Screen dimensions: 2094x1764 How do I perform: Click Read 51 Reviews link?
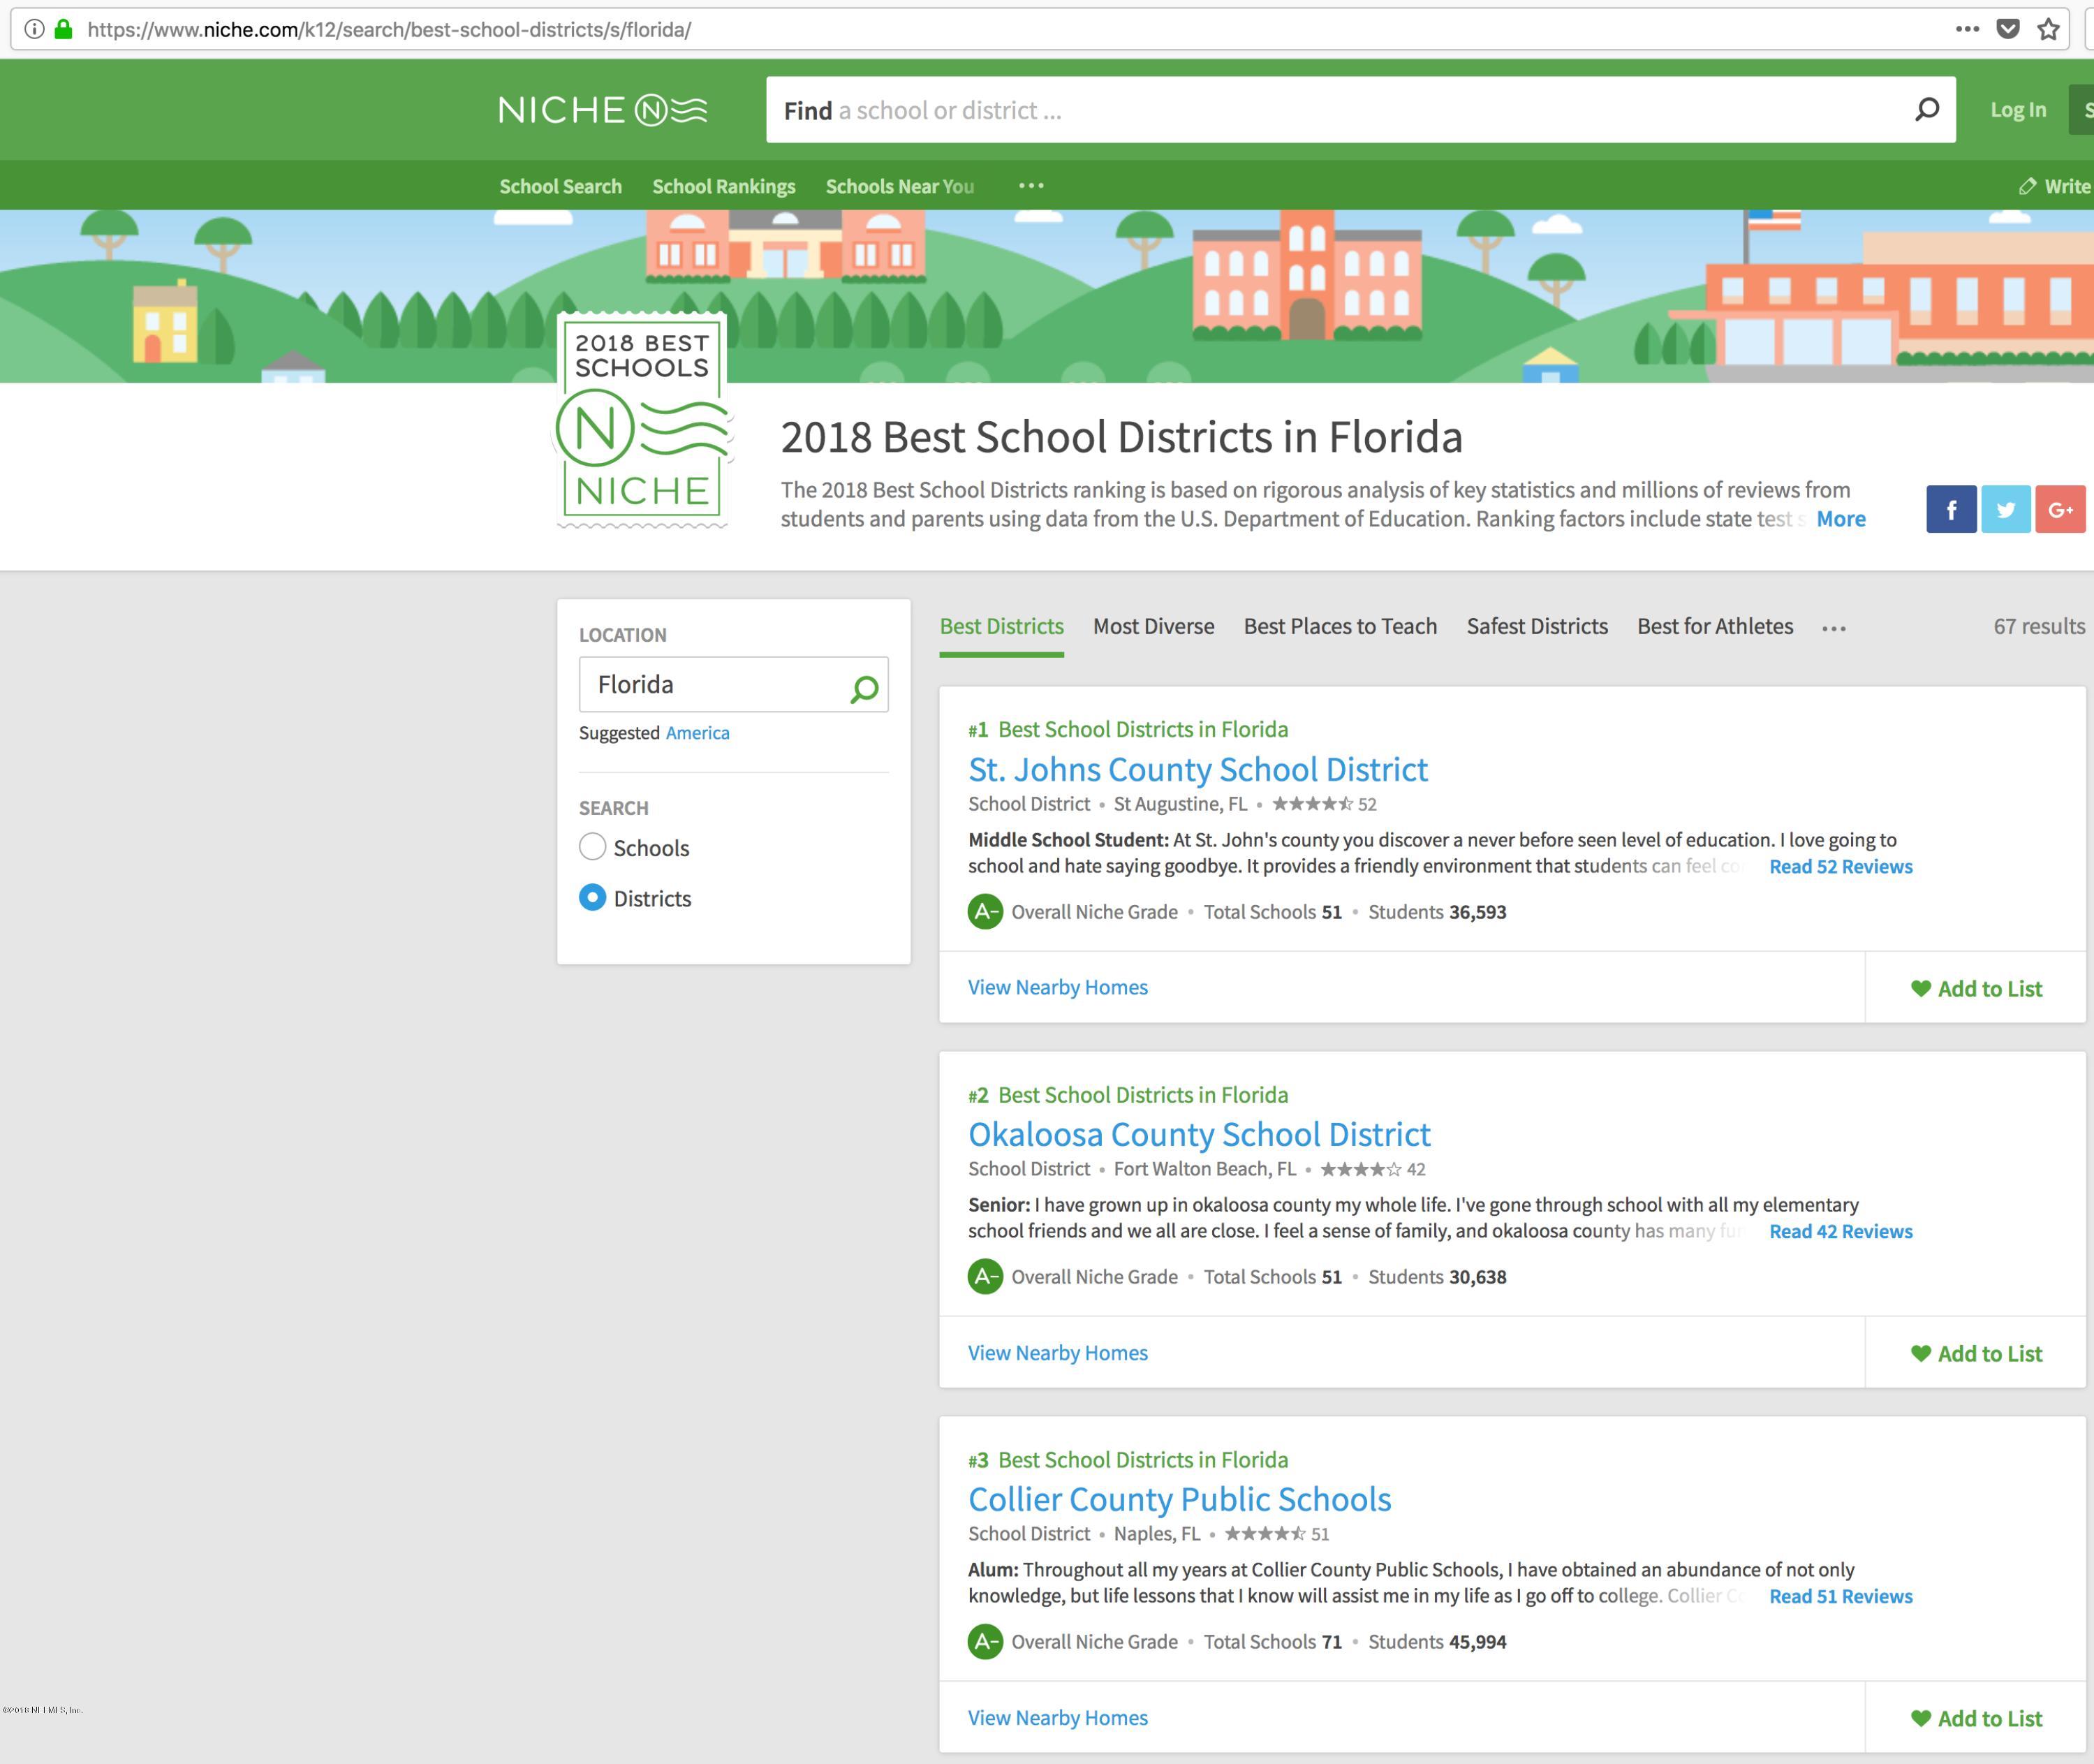tap(1840, 1597)
